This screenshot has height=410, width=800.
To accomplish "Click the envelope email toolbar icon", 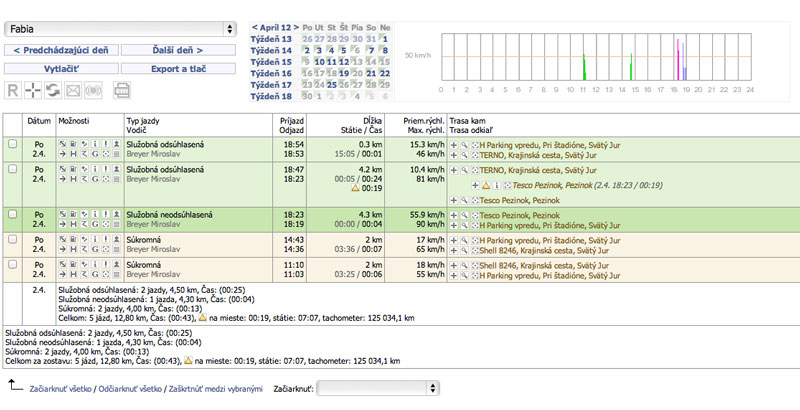I will (73, 90).
